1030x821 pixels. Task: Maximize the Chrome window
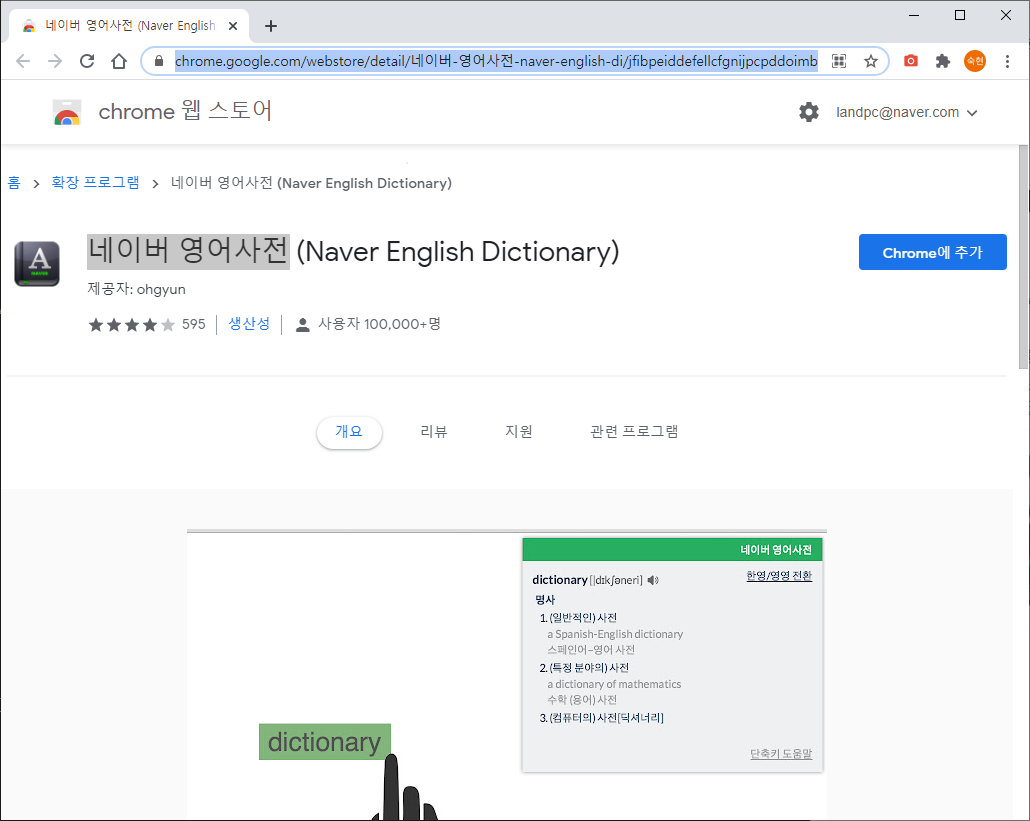(960, 15)
